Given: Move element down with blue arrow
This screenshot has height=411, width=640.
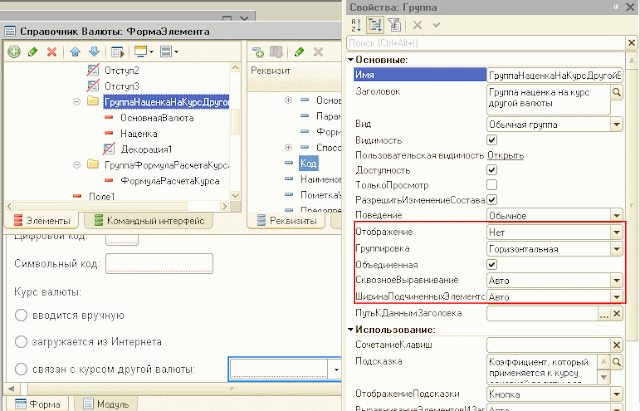Looking at the screenshot, I should coord(94,52).
